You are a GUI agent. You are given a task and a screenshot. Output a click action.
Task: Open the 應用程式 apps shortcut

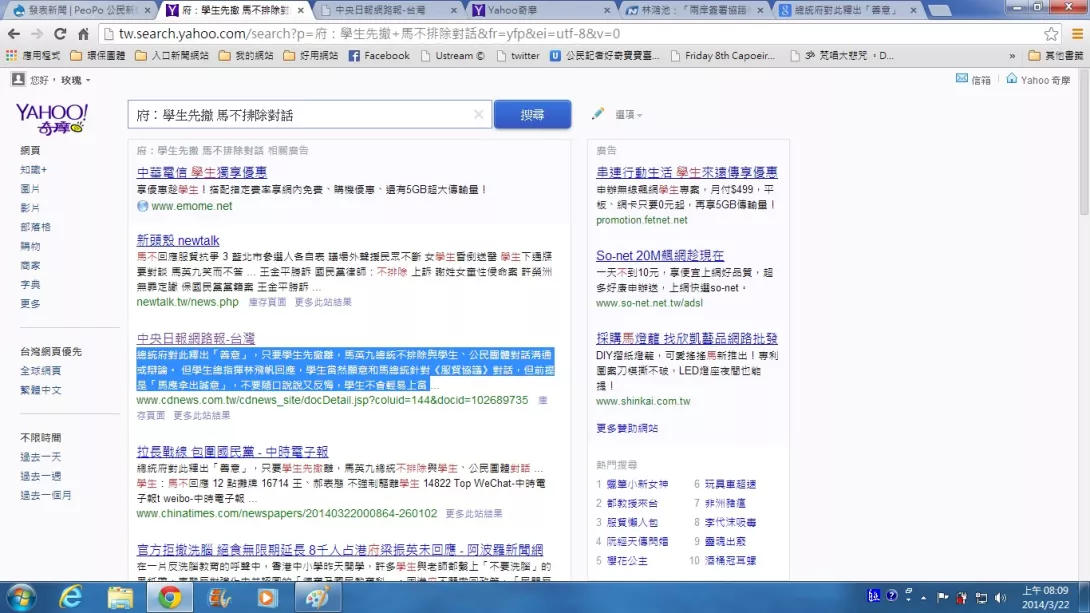click(x=33, y=56)
